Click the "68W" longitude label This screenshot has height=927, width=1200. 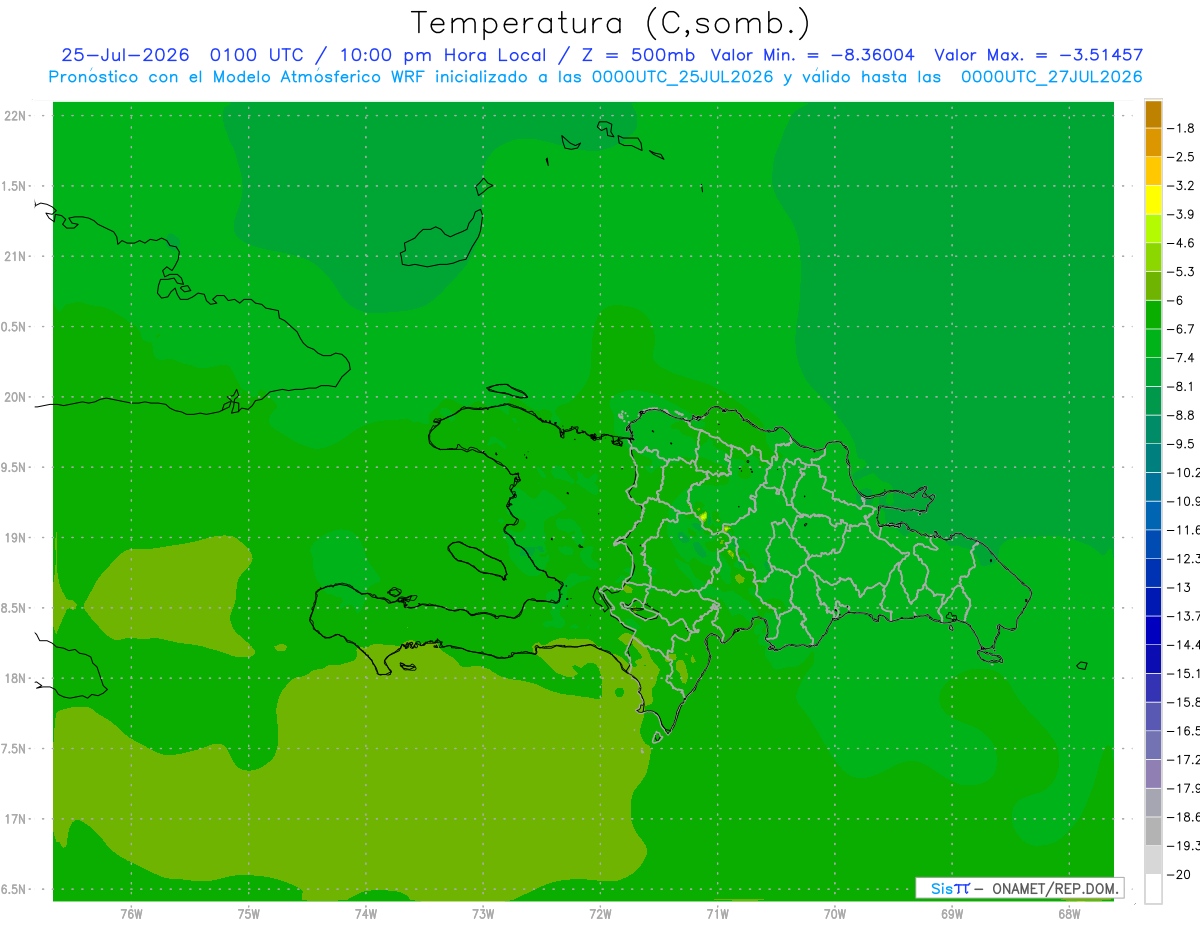click(x=1069, y=914)
